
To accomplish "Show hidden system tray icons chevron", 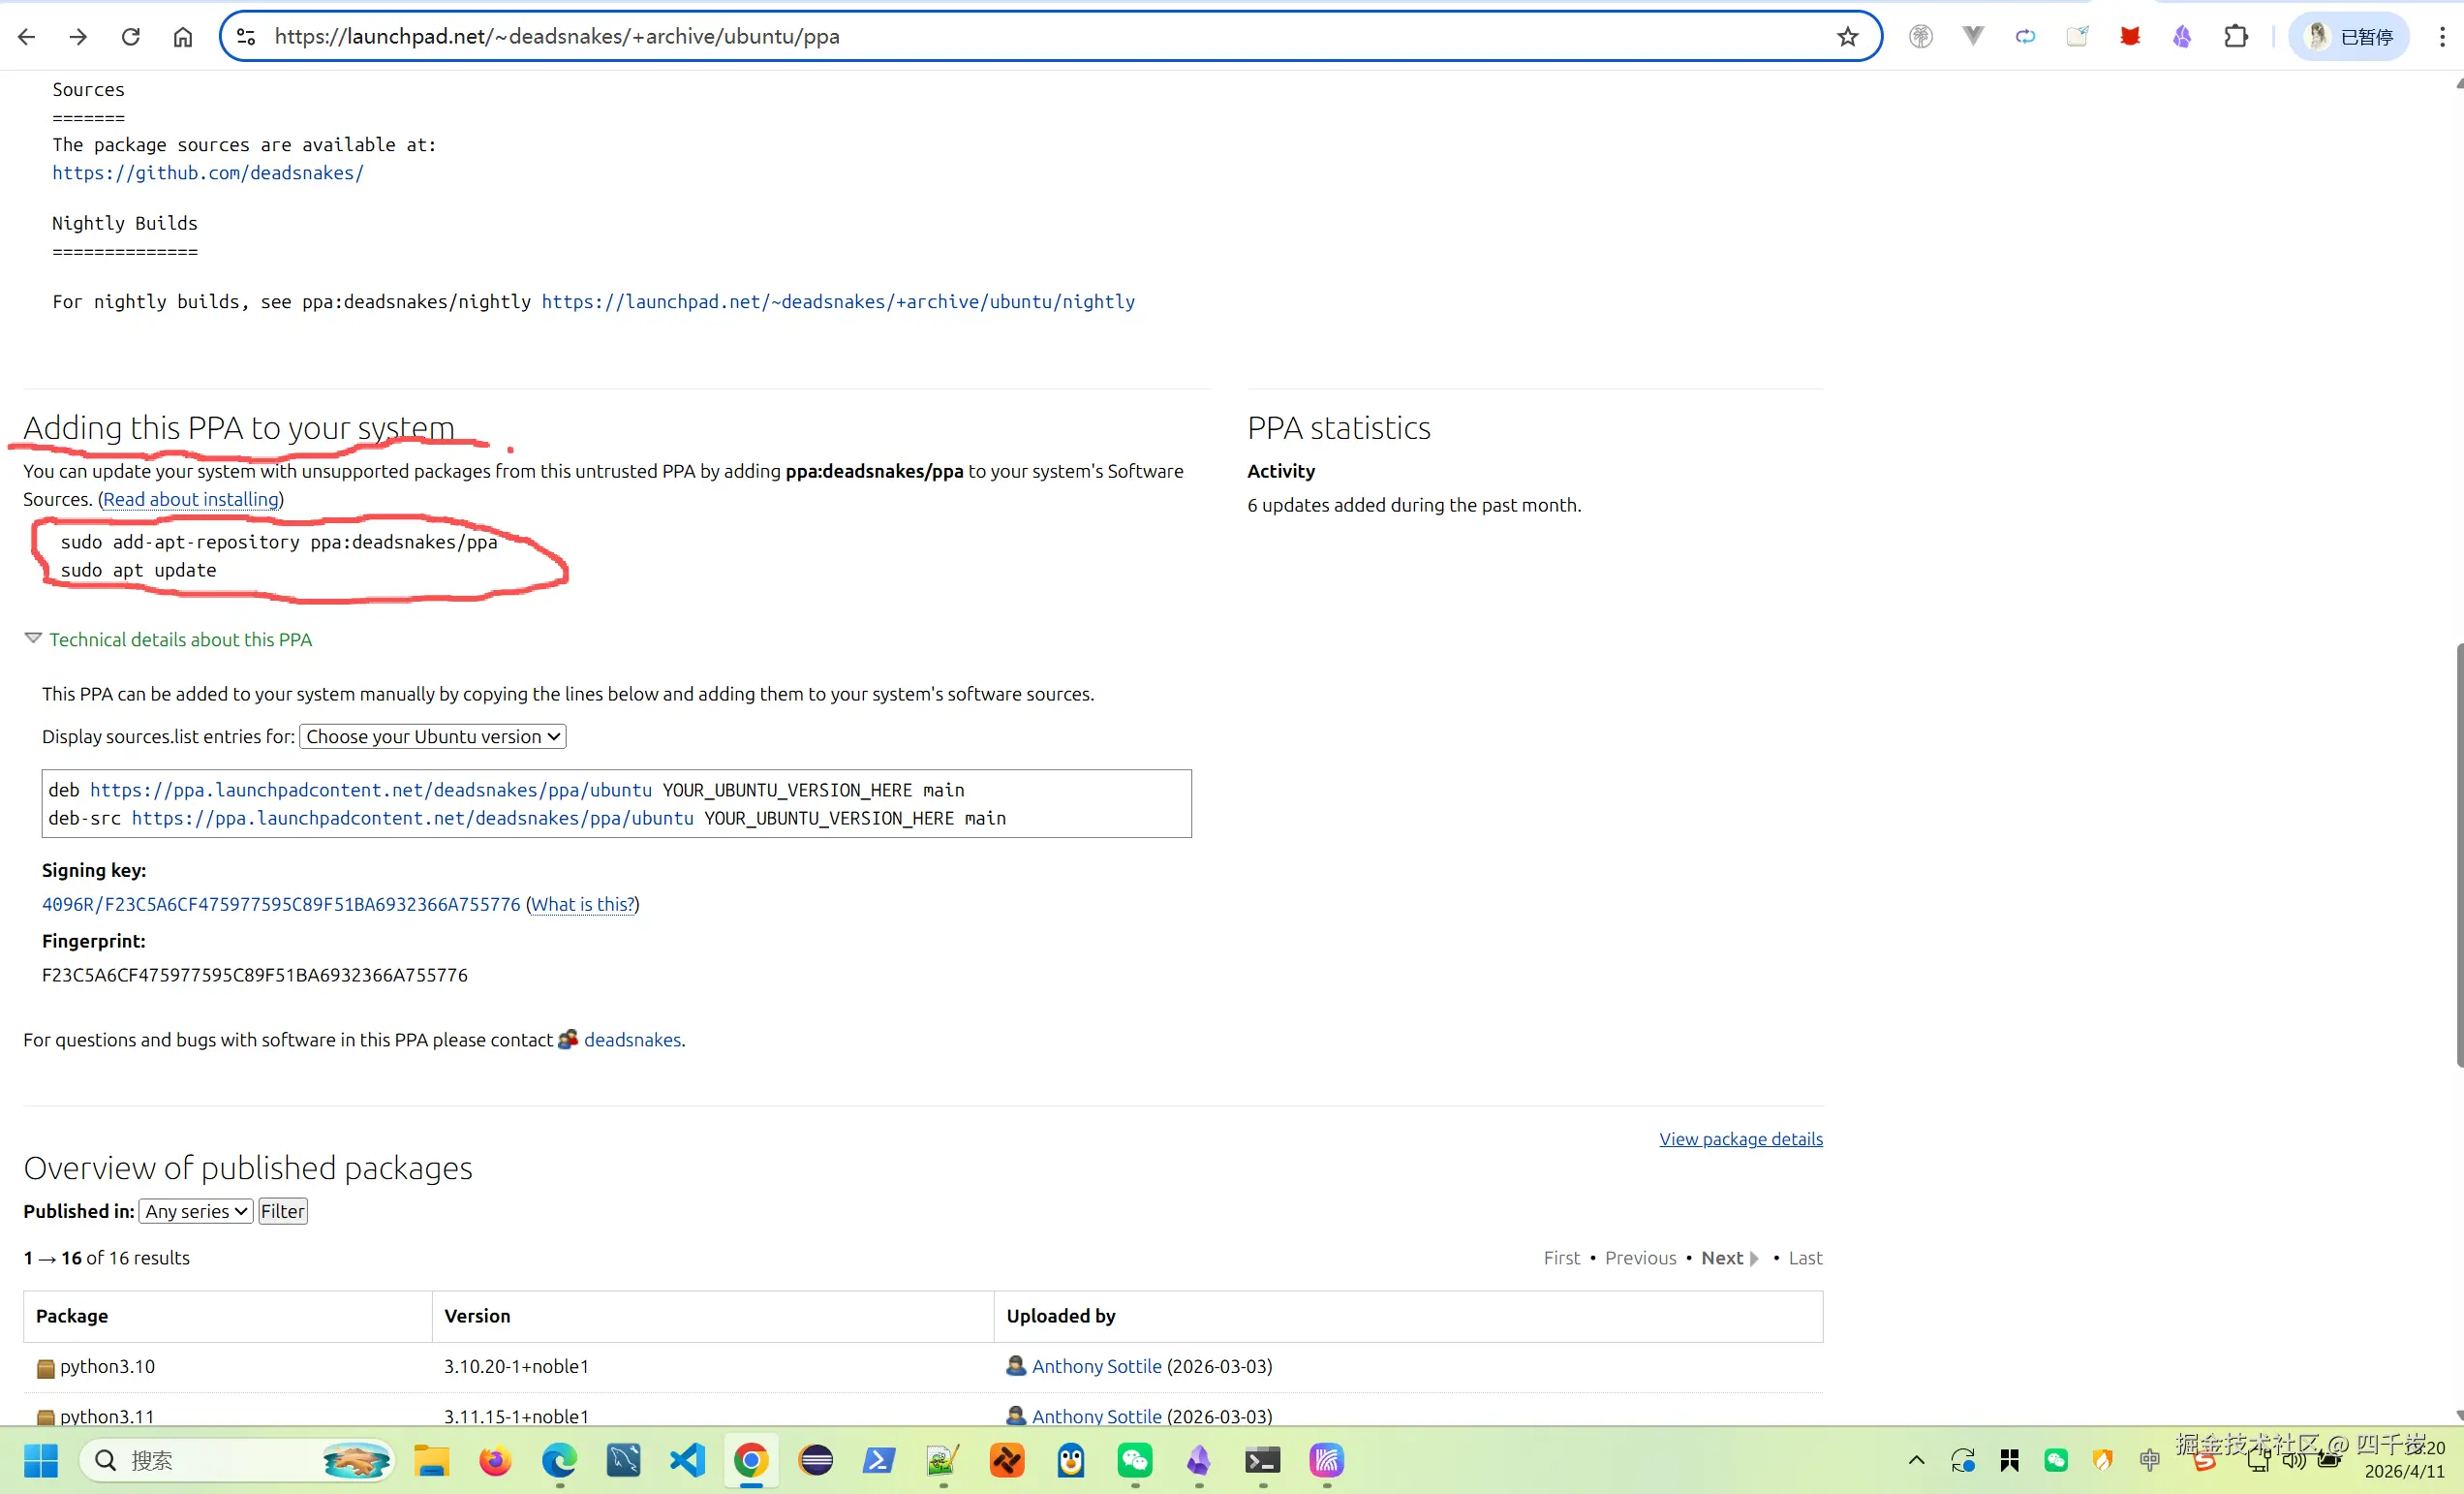I will pos(1916,1461).
